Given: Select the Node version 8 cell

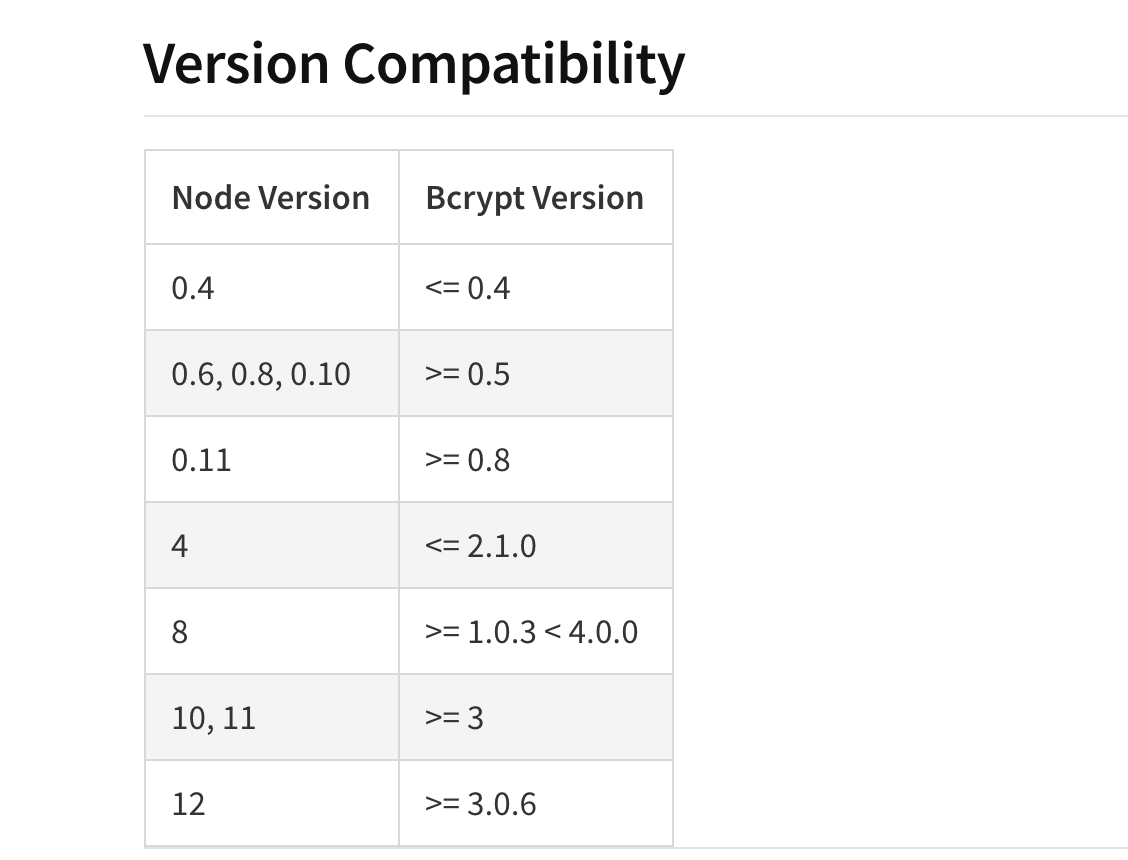Looking at the screenshot, I should point(180,632).
